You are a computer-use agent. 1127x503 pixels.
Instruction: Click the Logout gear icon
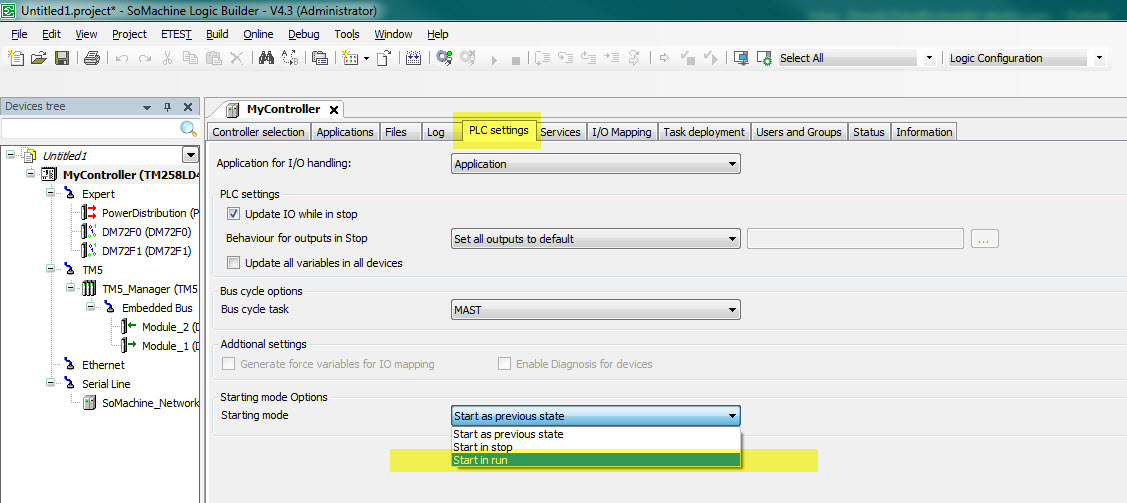468,58
